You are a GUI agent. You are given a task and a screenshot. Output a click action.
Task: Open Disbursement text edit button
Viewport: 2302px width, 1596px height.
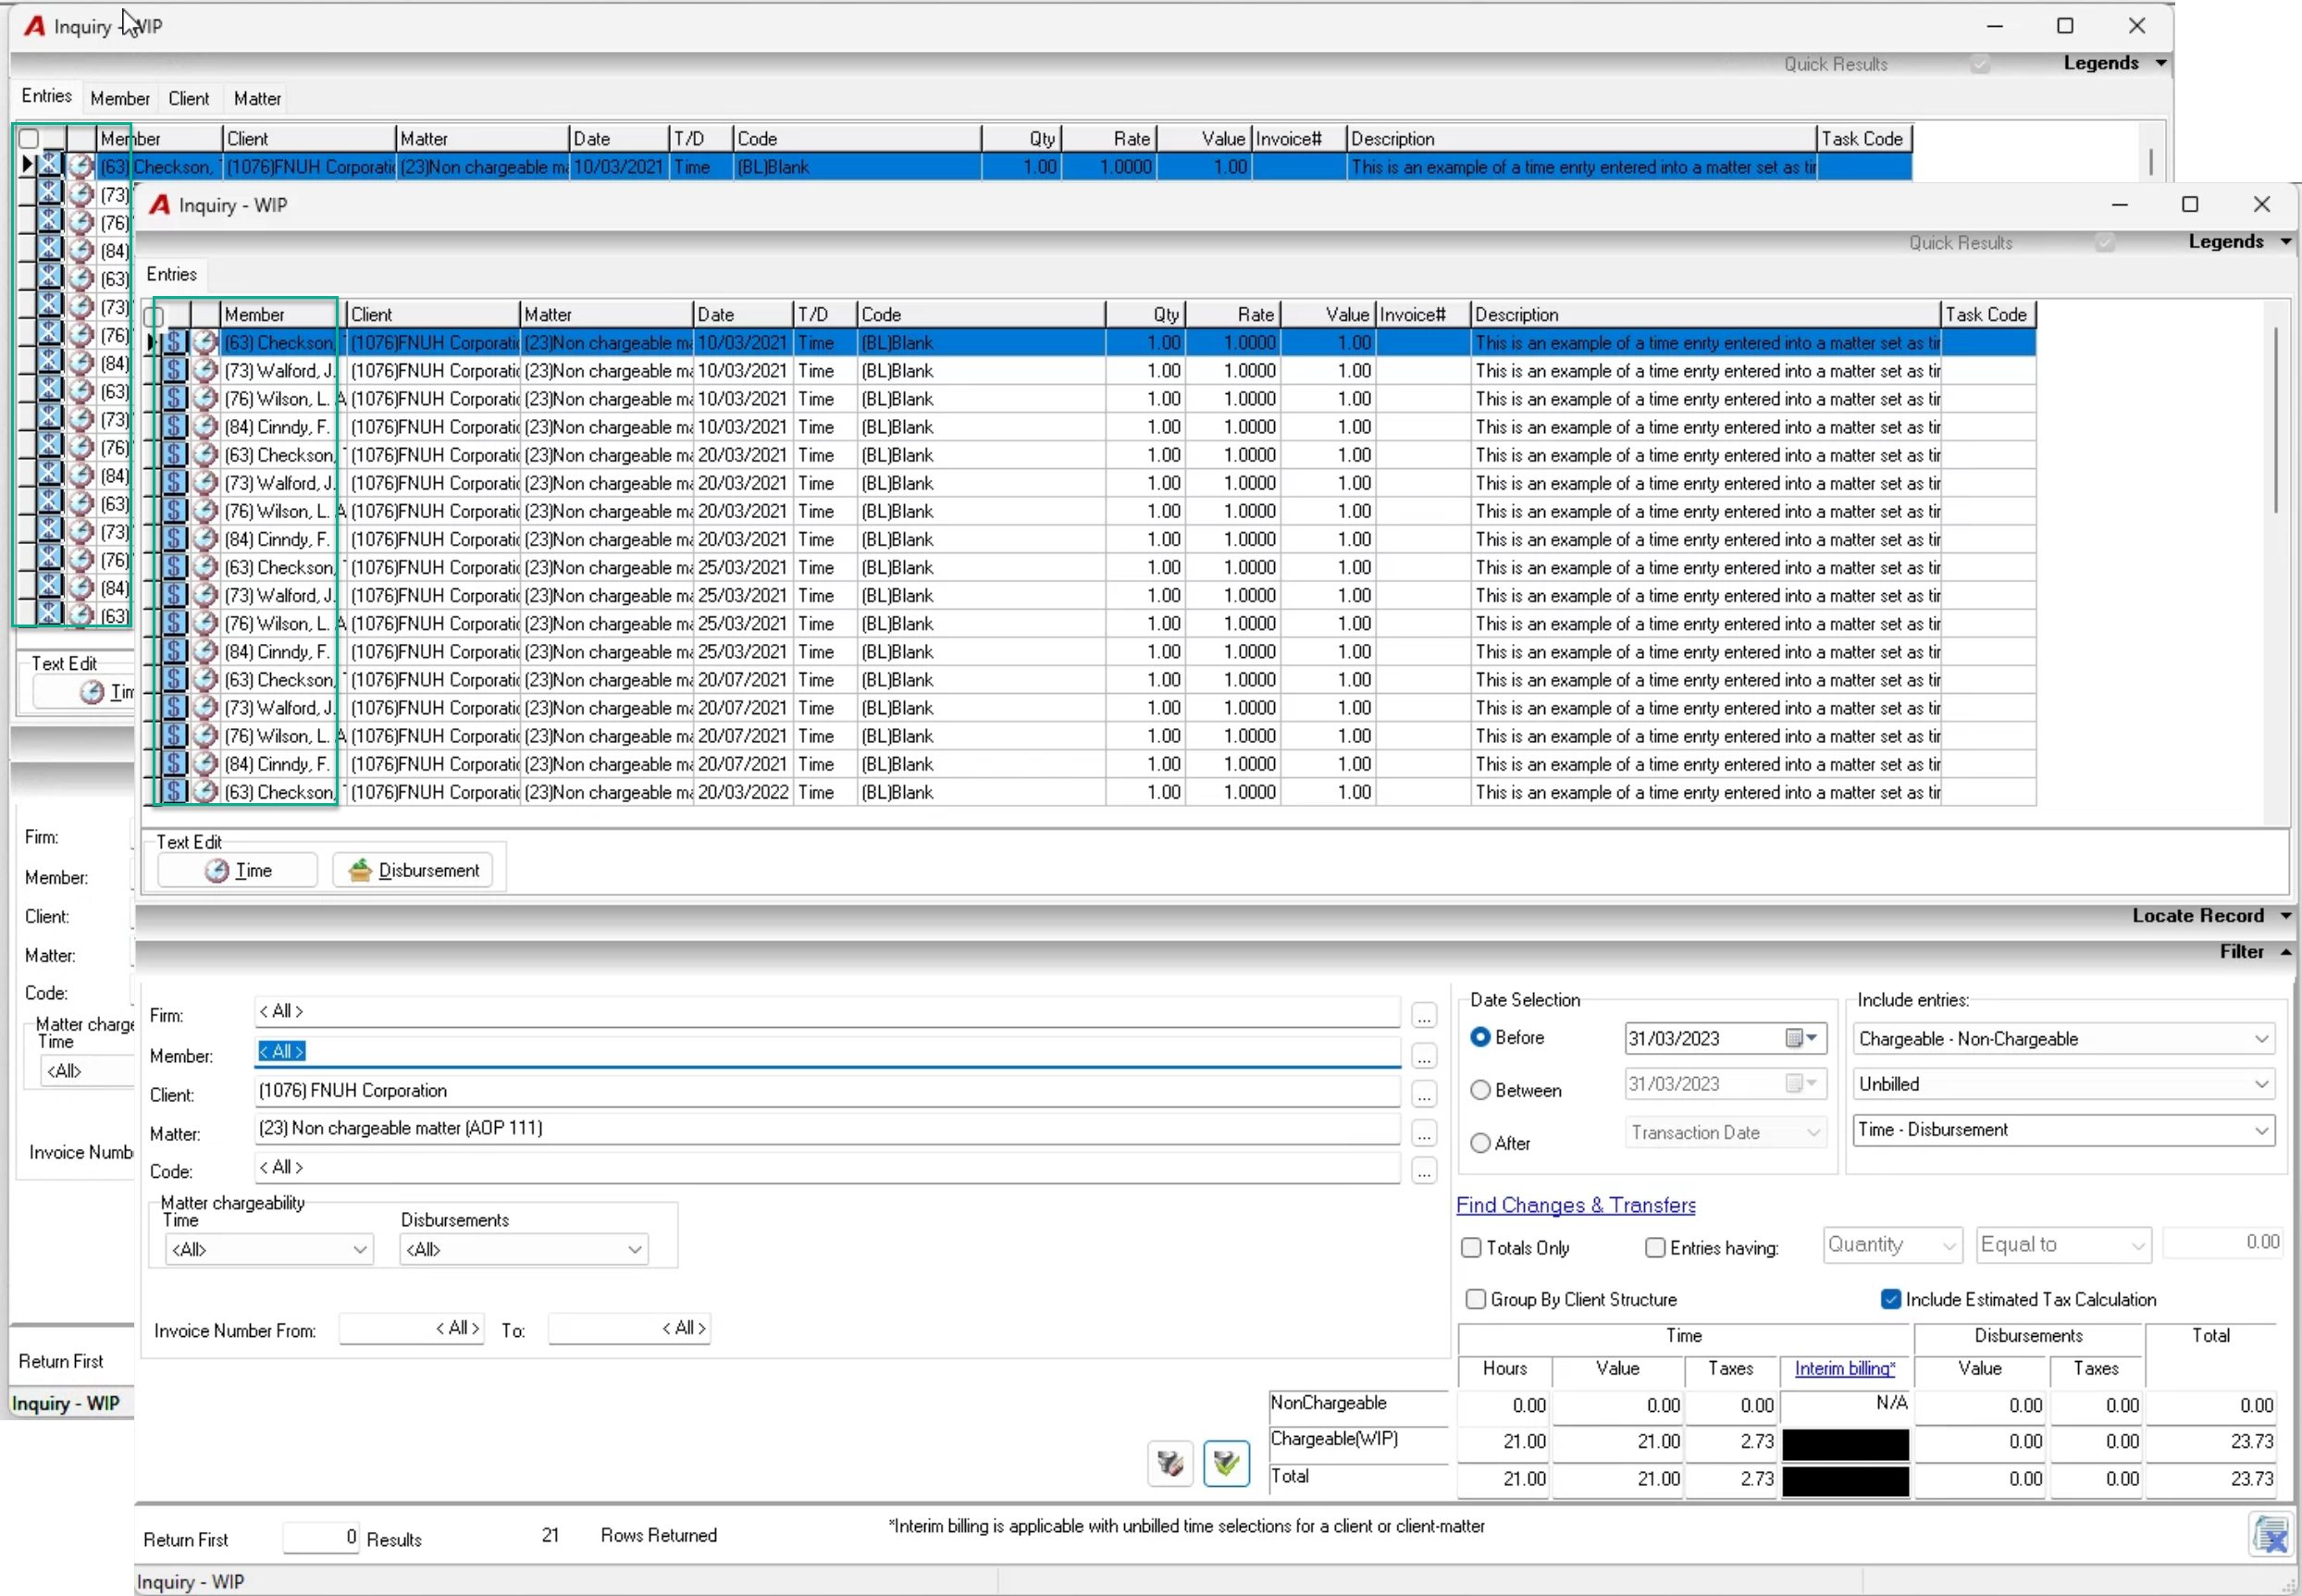pyautogui.click(x=413, y=870)
